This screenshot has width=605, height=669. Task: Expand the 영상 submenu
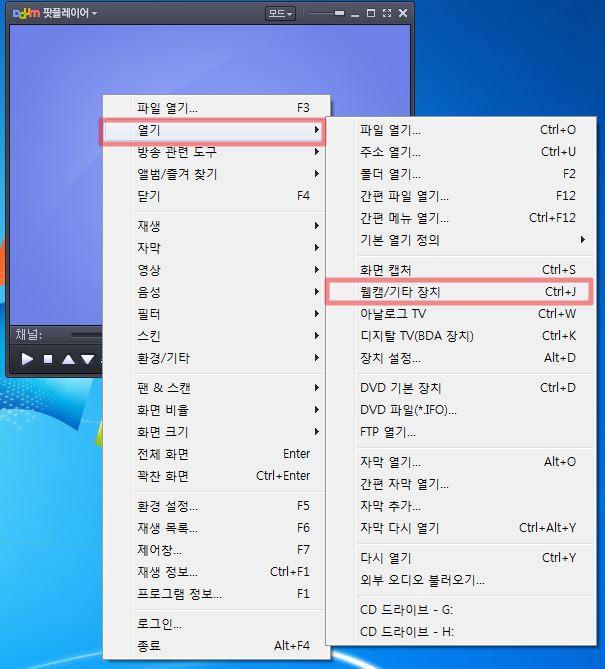pyautogui.click(x=216, y=270)
